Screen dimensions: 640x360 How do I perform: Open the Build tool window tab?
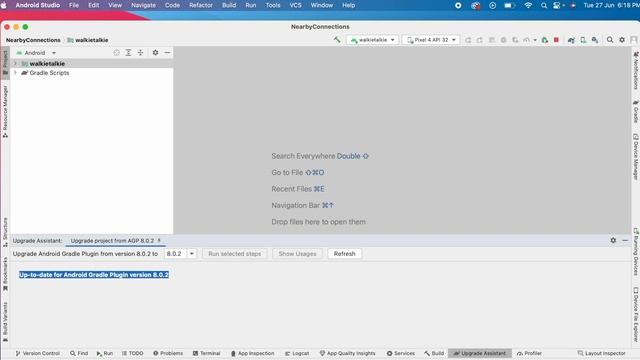click(x=434, y=353)
